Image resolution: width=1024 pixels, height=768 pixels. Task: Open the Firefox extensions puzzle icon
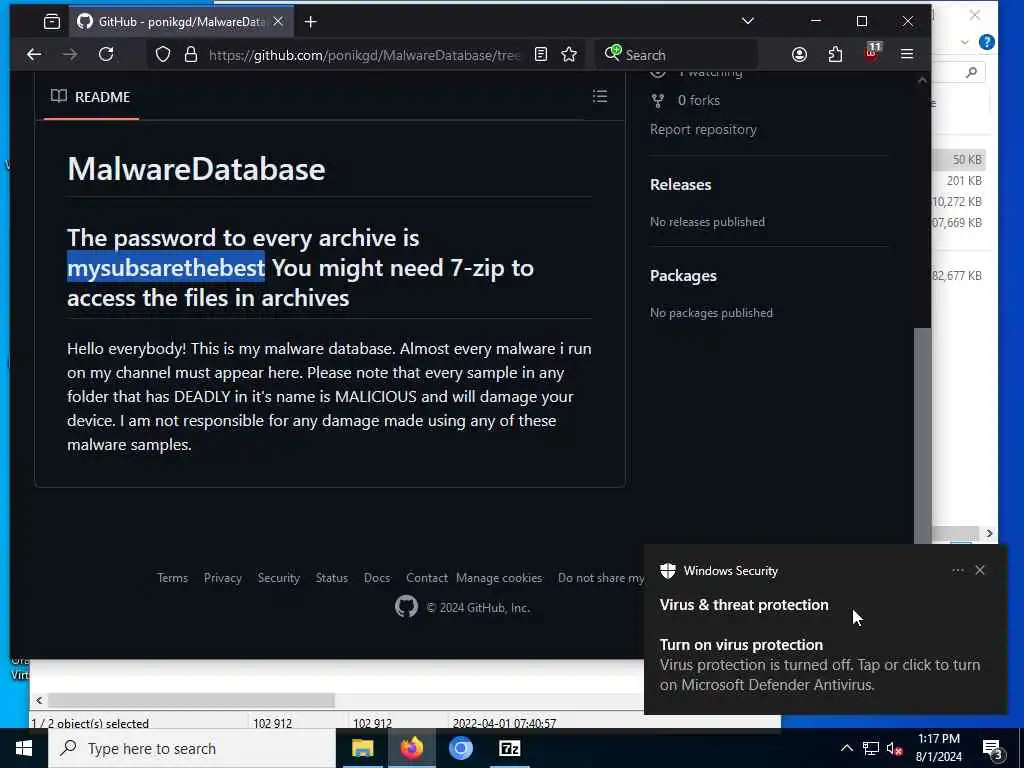click(835, 55)
